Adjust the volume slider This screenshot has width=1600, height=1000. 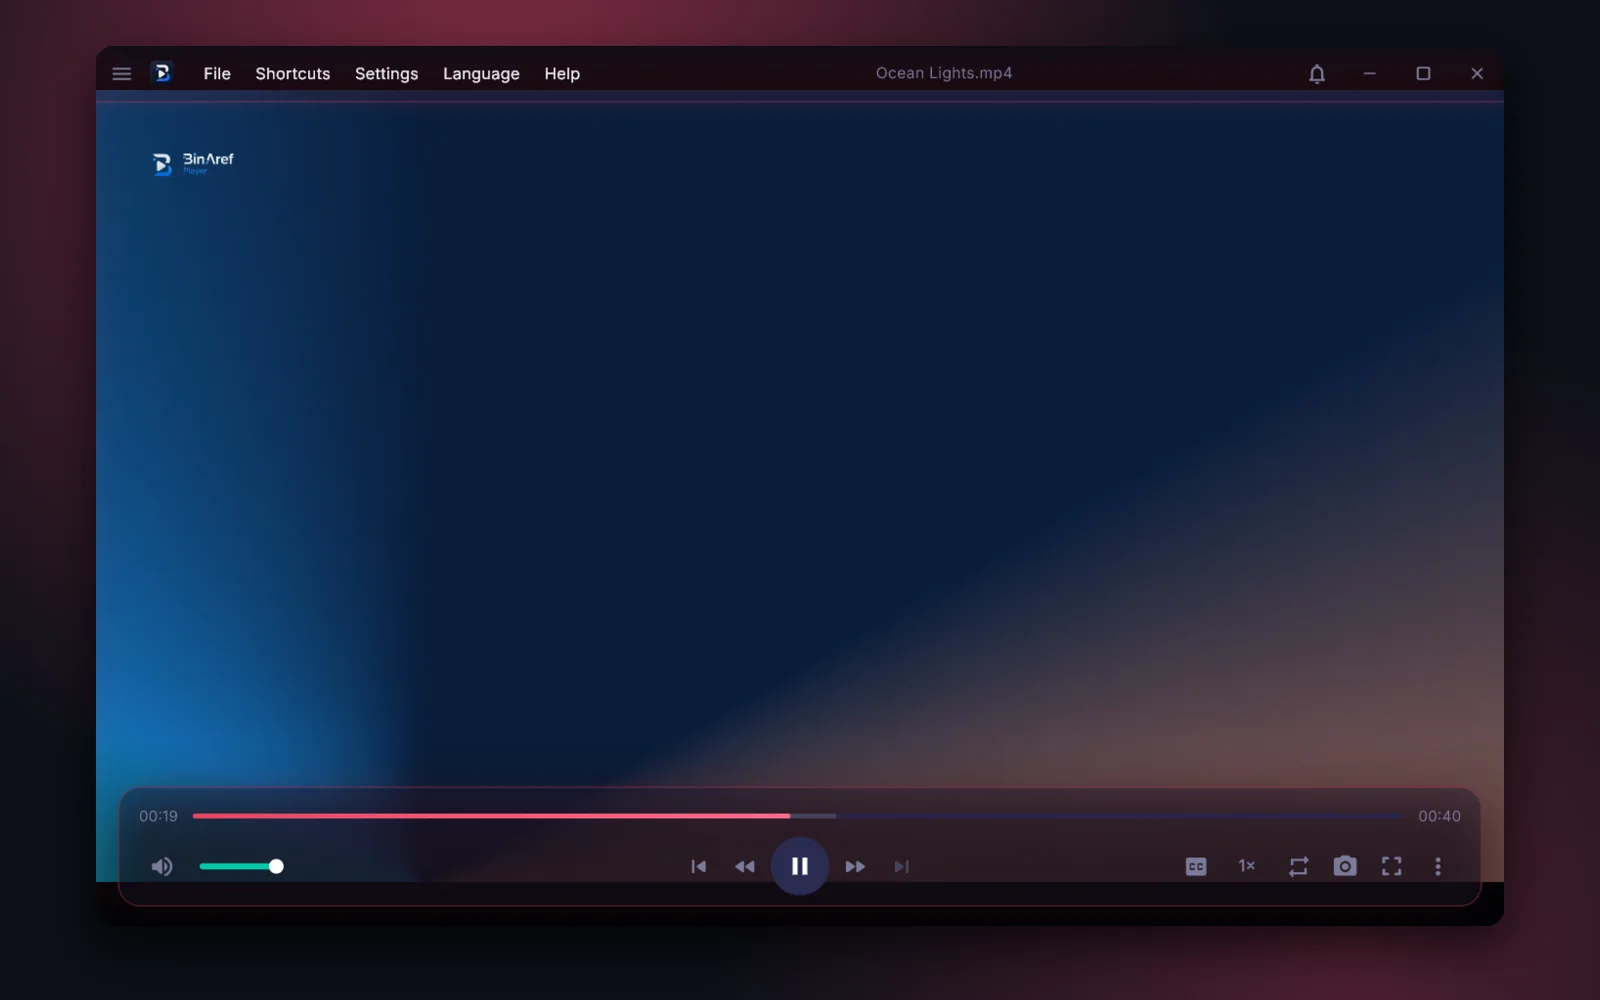[x=241, y=866]
